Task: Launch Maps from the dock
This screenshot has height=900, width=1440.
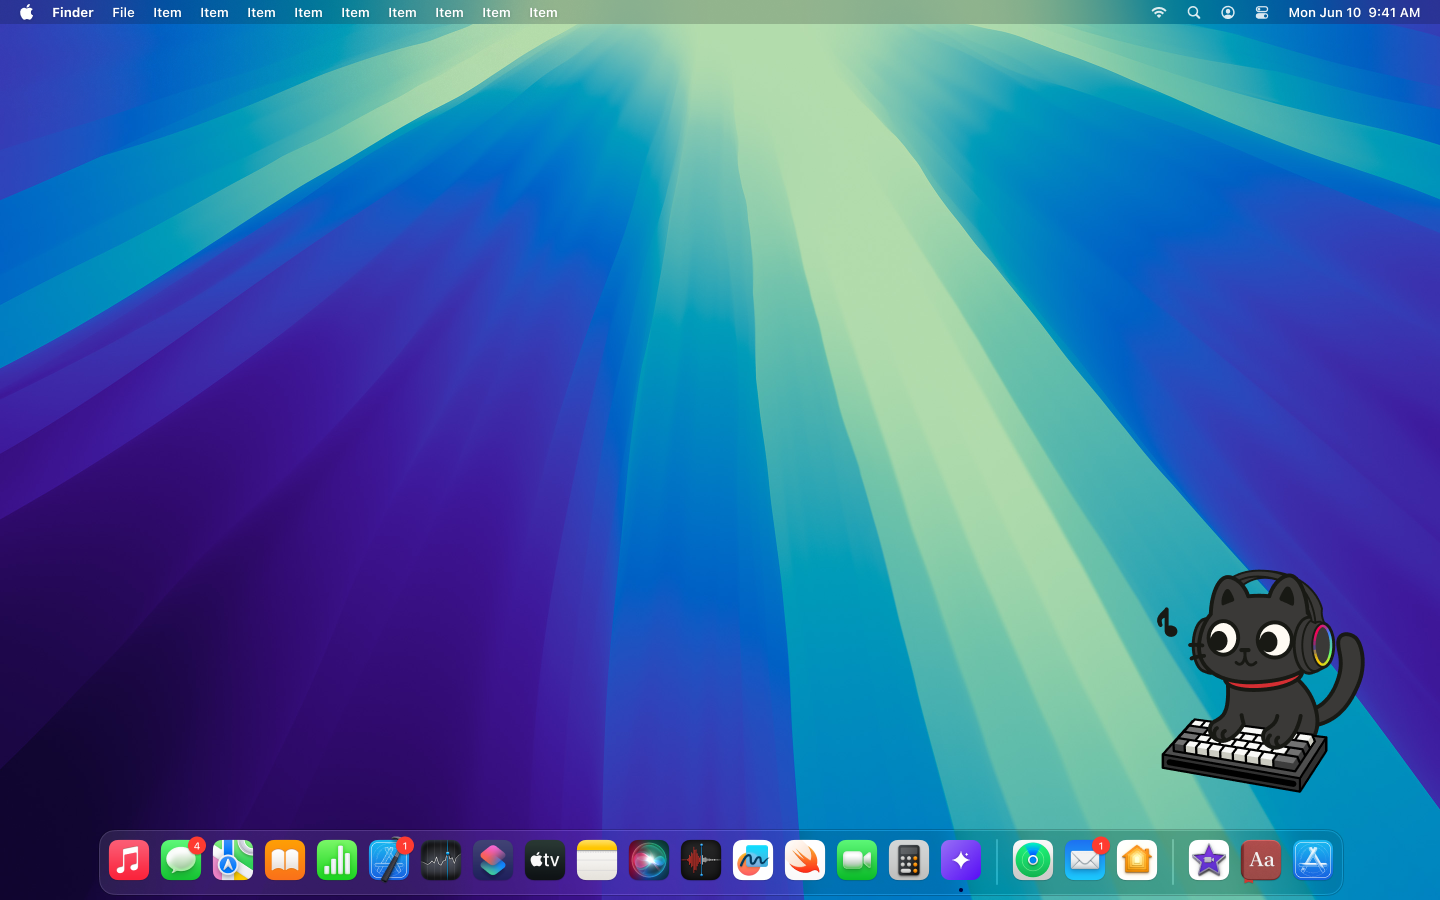Action: [x=233, y=860]
